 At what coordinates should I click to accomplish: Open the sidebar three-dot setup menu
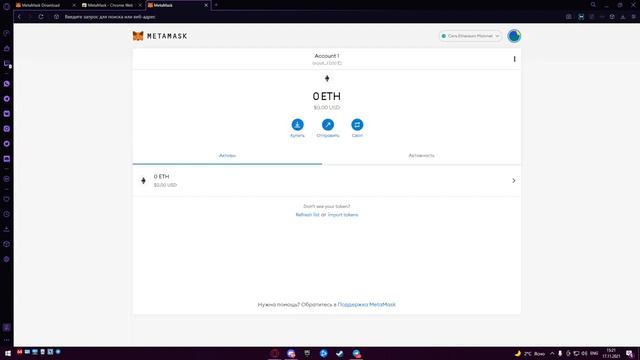pyautogui.click(x=7, y=340)
